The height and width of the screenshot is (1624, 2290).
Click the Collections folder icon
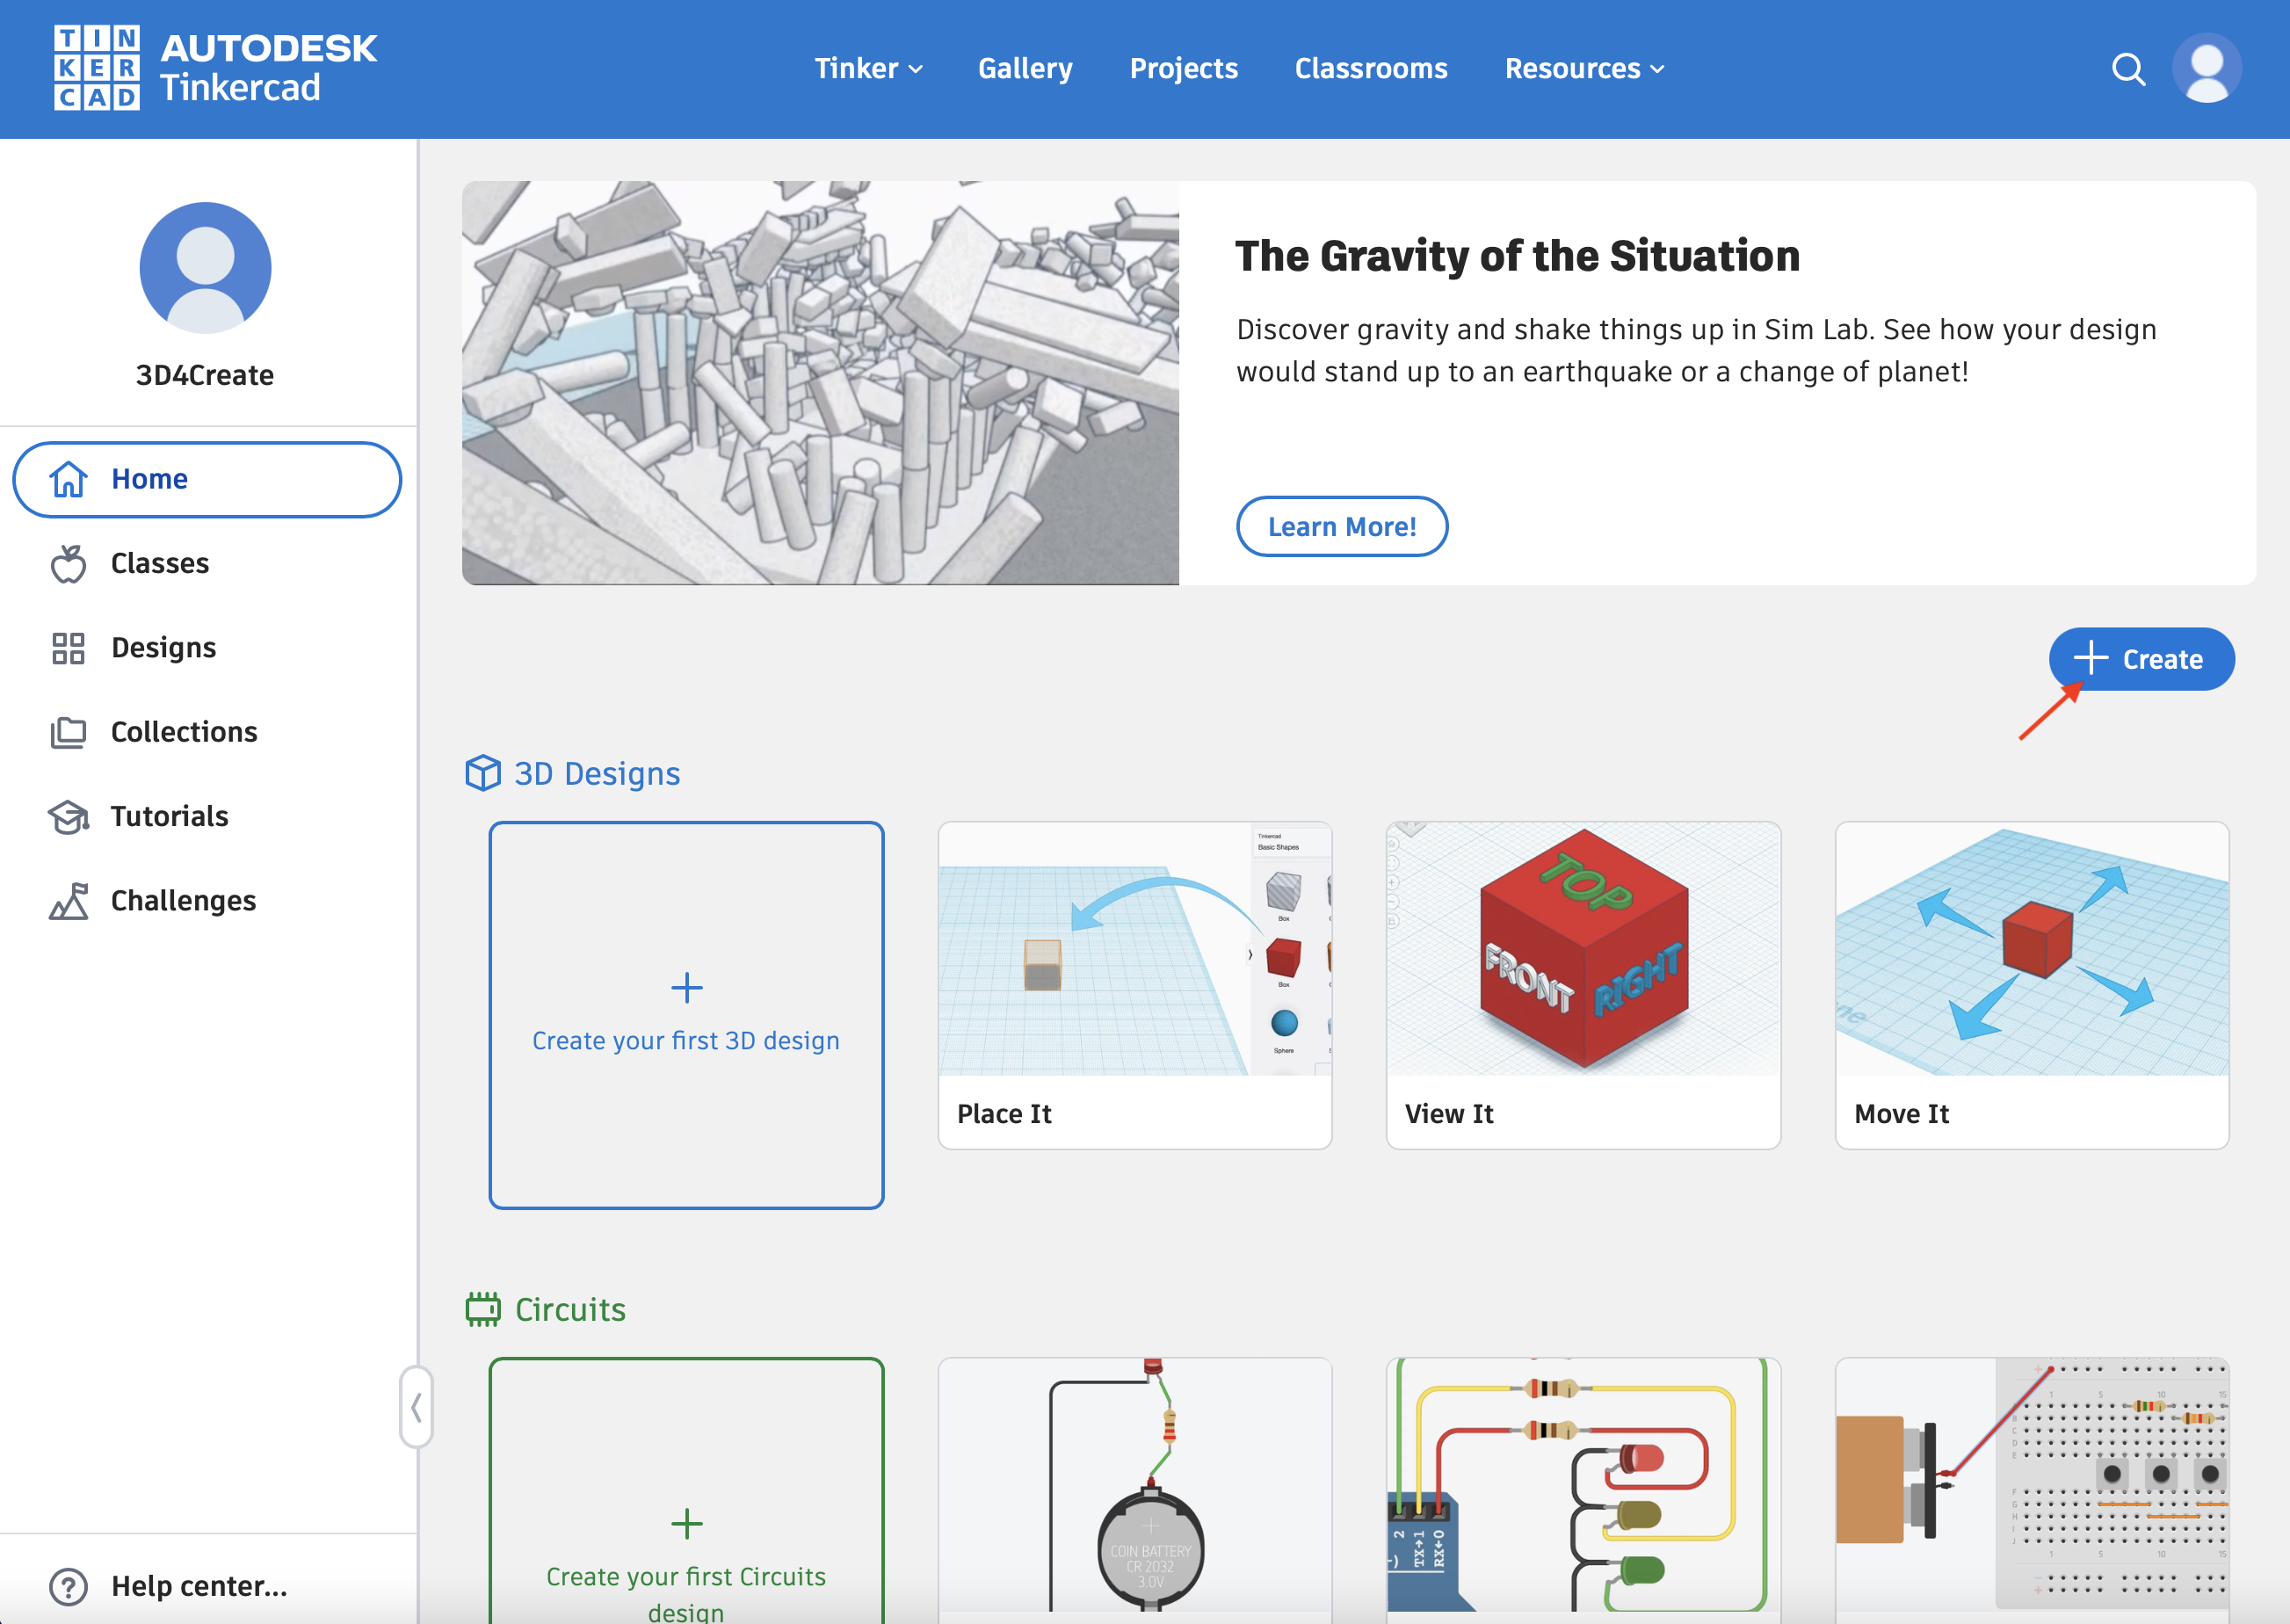pos(68,732)
